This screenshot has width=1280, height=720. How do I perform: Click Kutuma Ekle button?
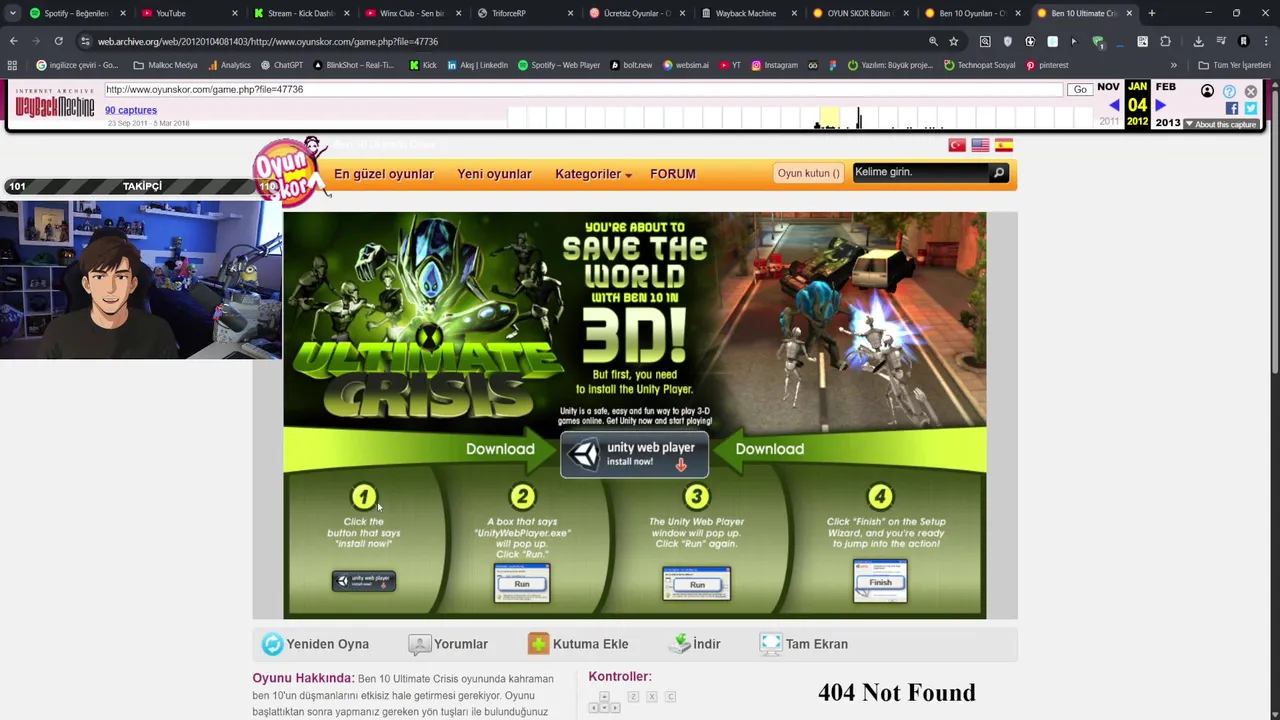(x=578, y=644)
